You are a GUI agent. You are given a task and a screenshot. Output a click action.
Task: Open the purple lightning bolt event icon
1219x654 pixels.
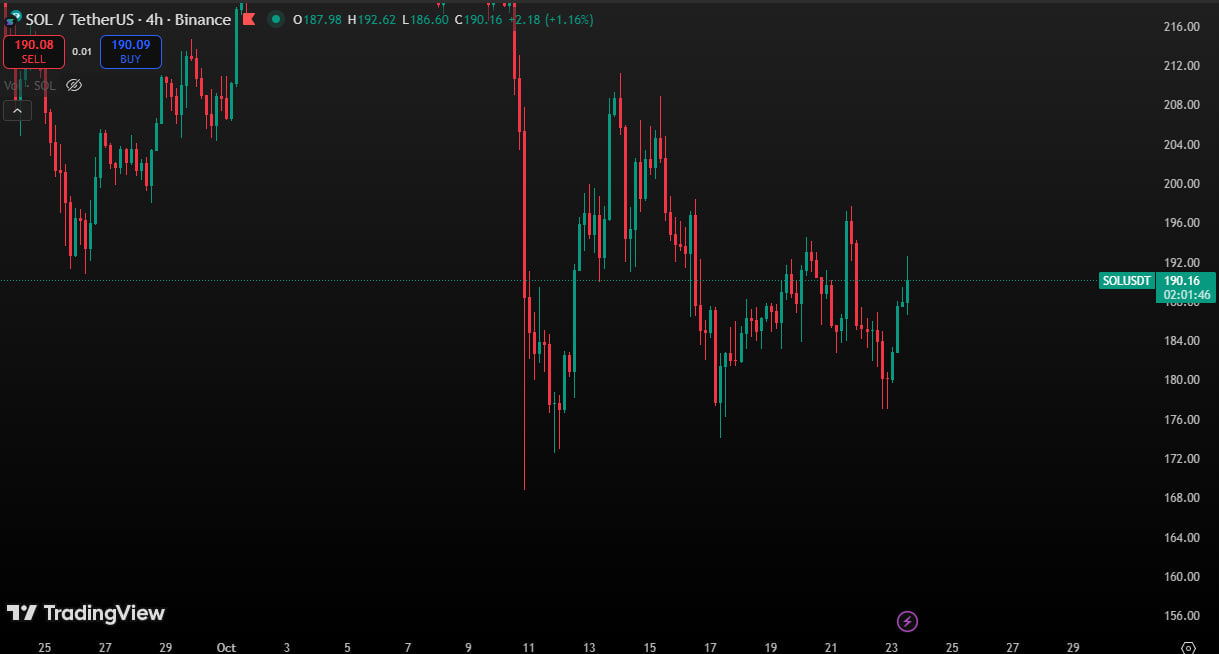[907, 621]
